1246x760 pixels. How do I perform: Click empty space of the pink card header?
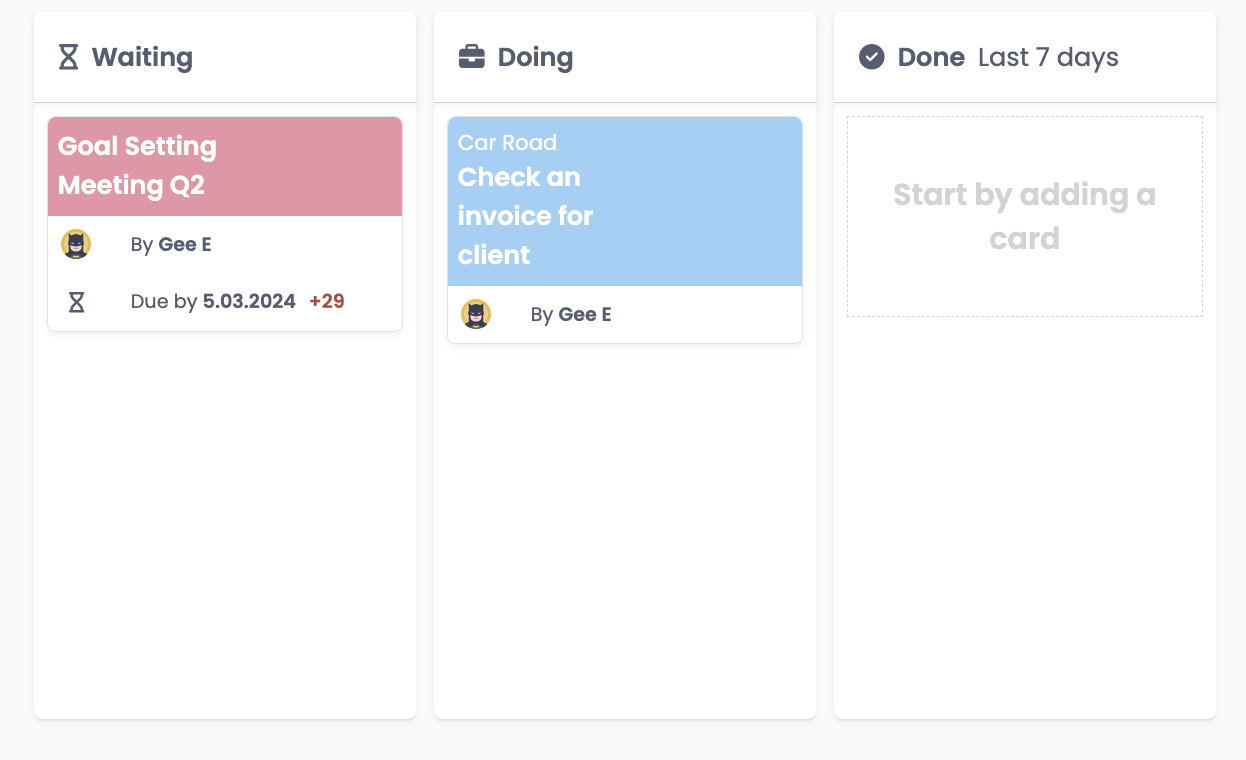tap(320, 166)
